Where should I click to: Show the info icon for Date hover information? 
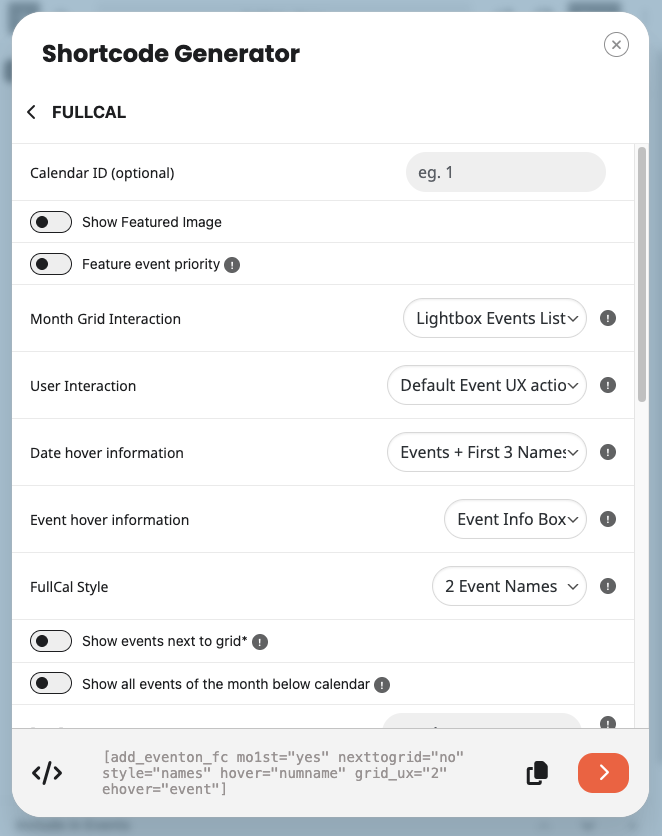608,452
